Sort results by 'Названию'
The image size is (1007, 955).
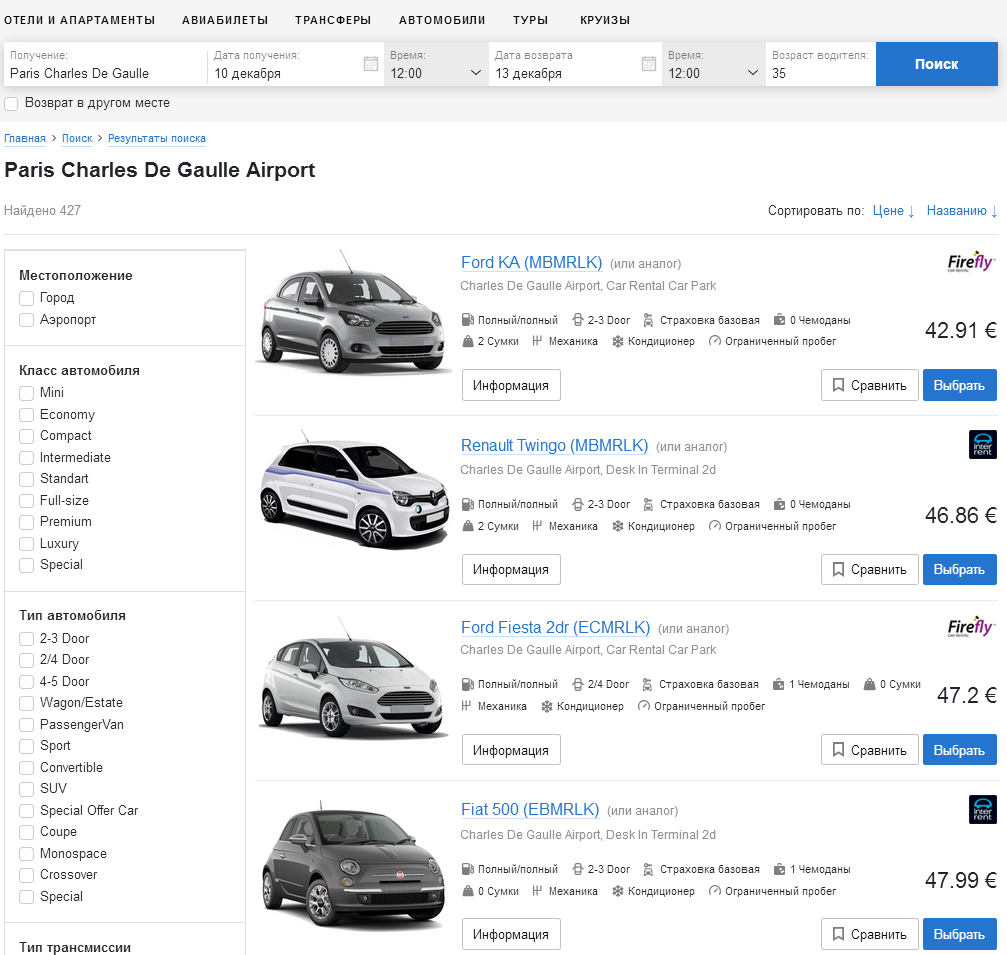tap(962, 211)
